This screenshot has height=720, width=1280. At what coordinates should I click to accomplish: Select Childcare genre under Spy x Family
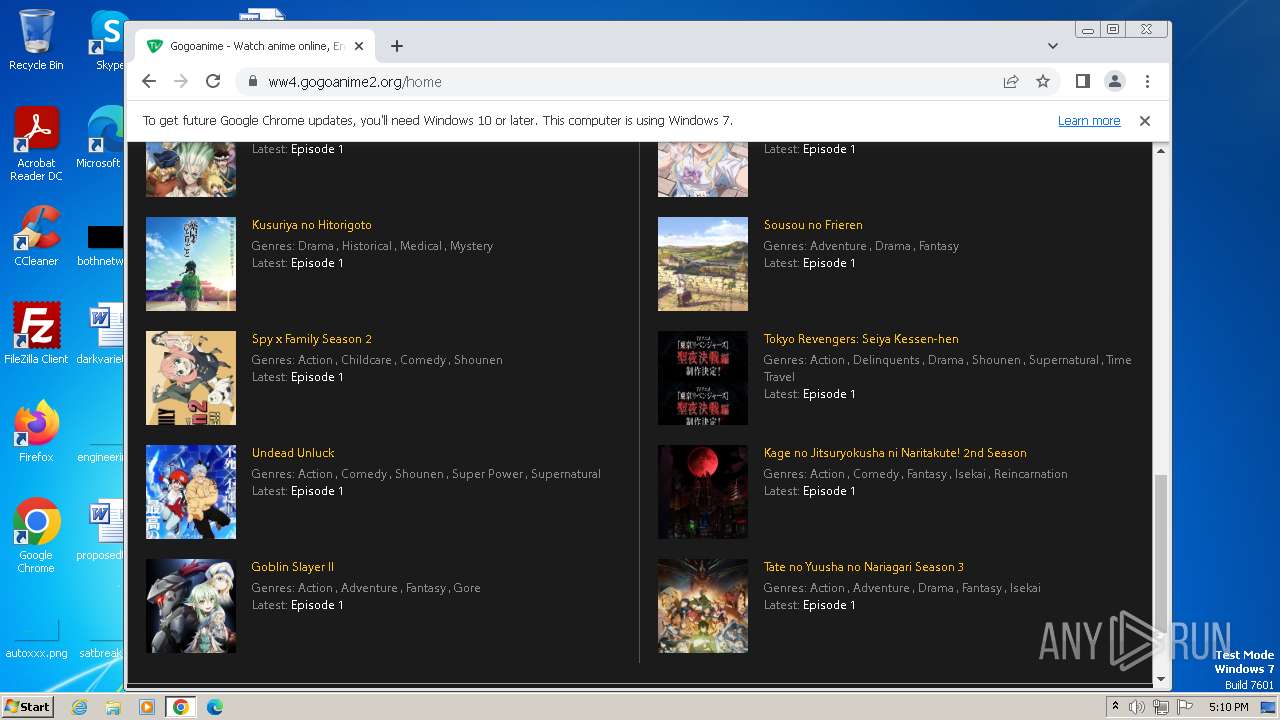pos(366,360)
